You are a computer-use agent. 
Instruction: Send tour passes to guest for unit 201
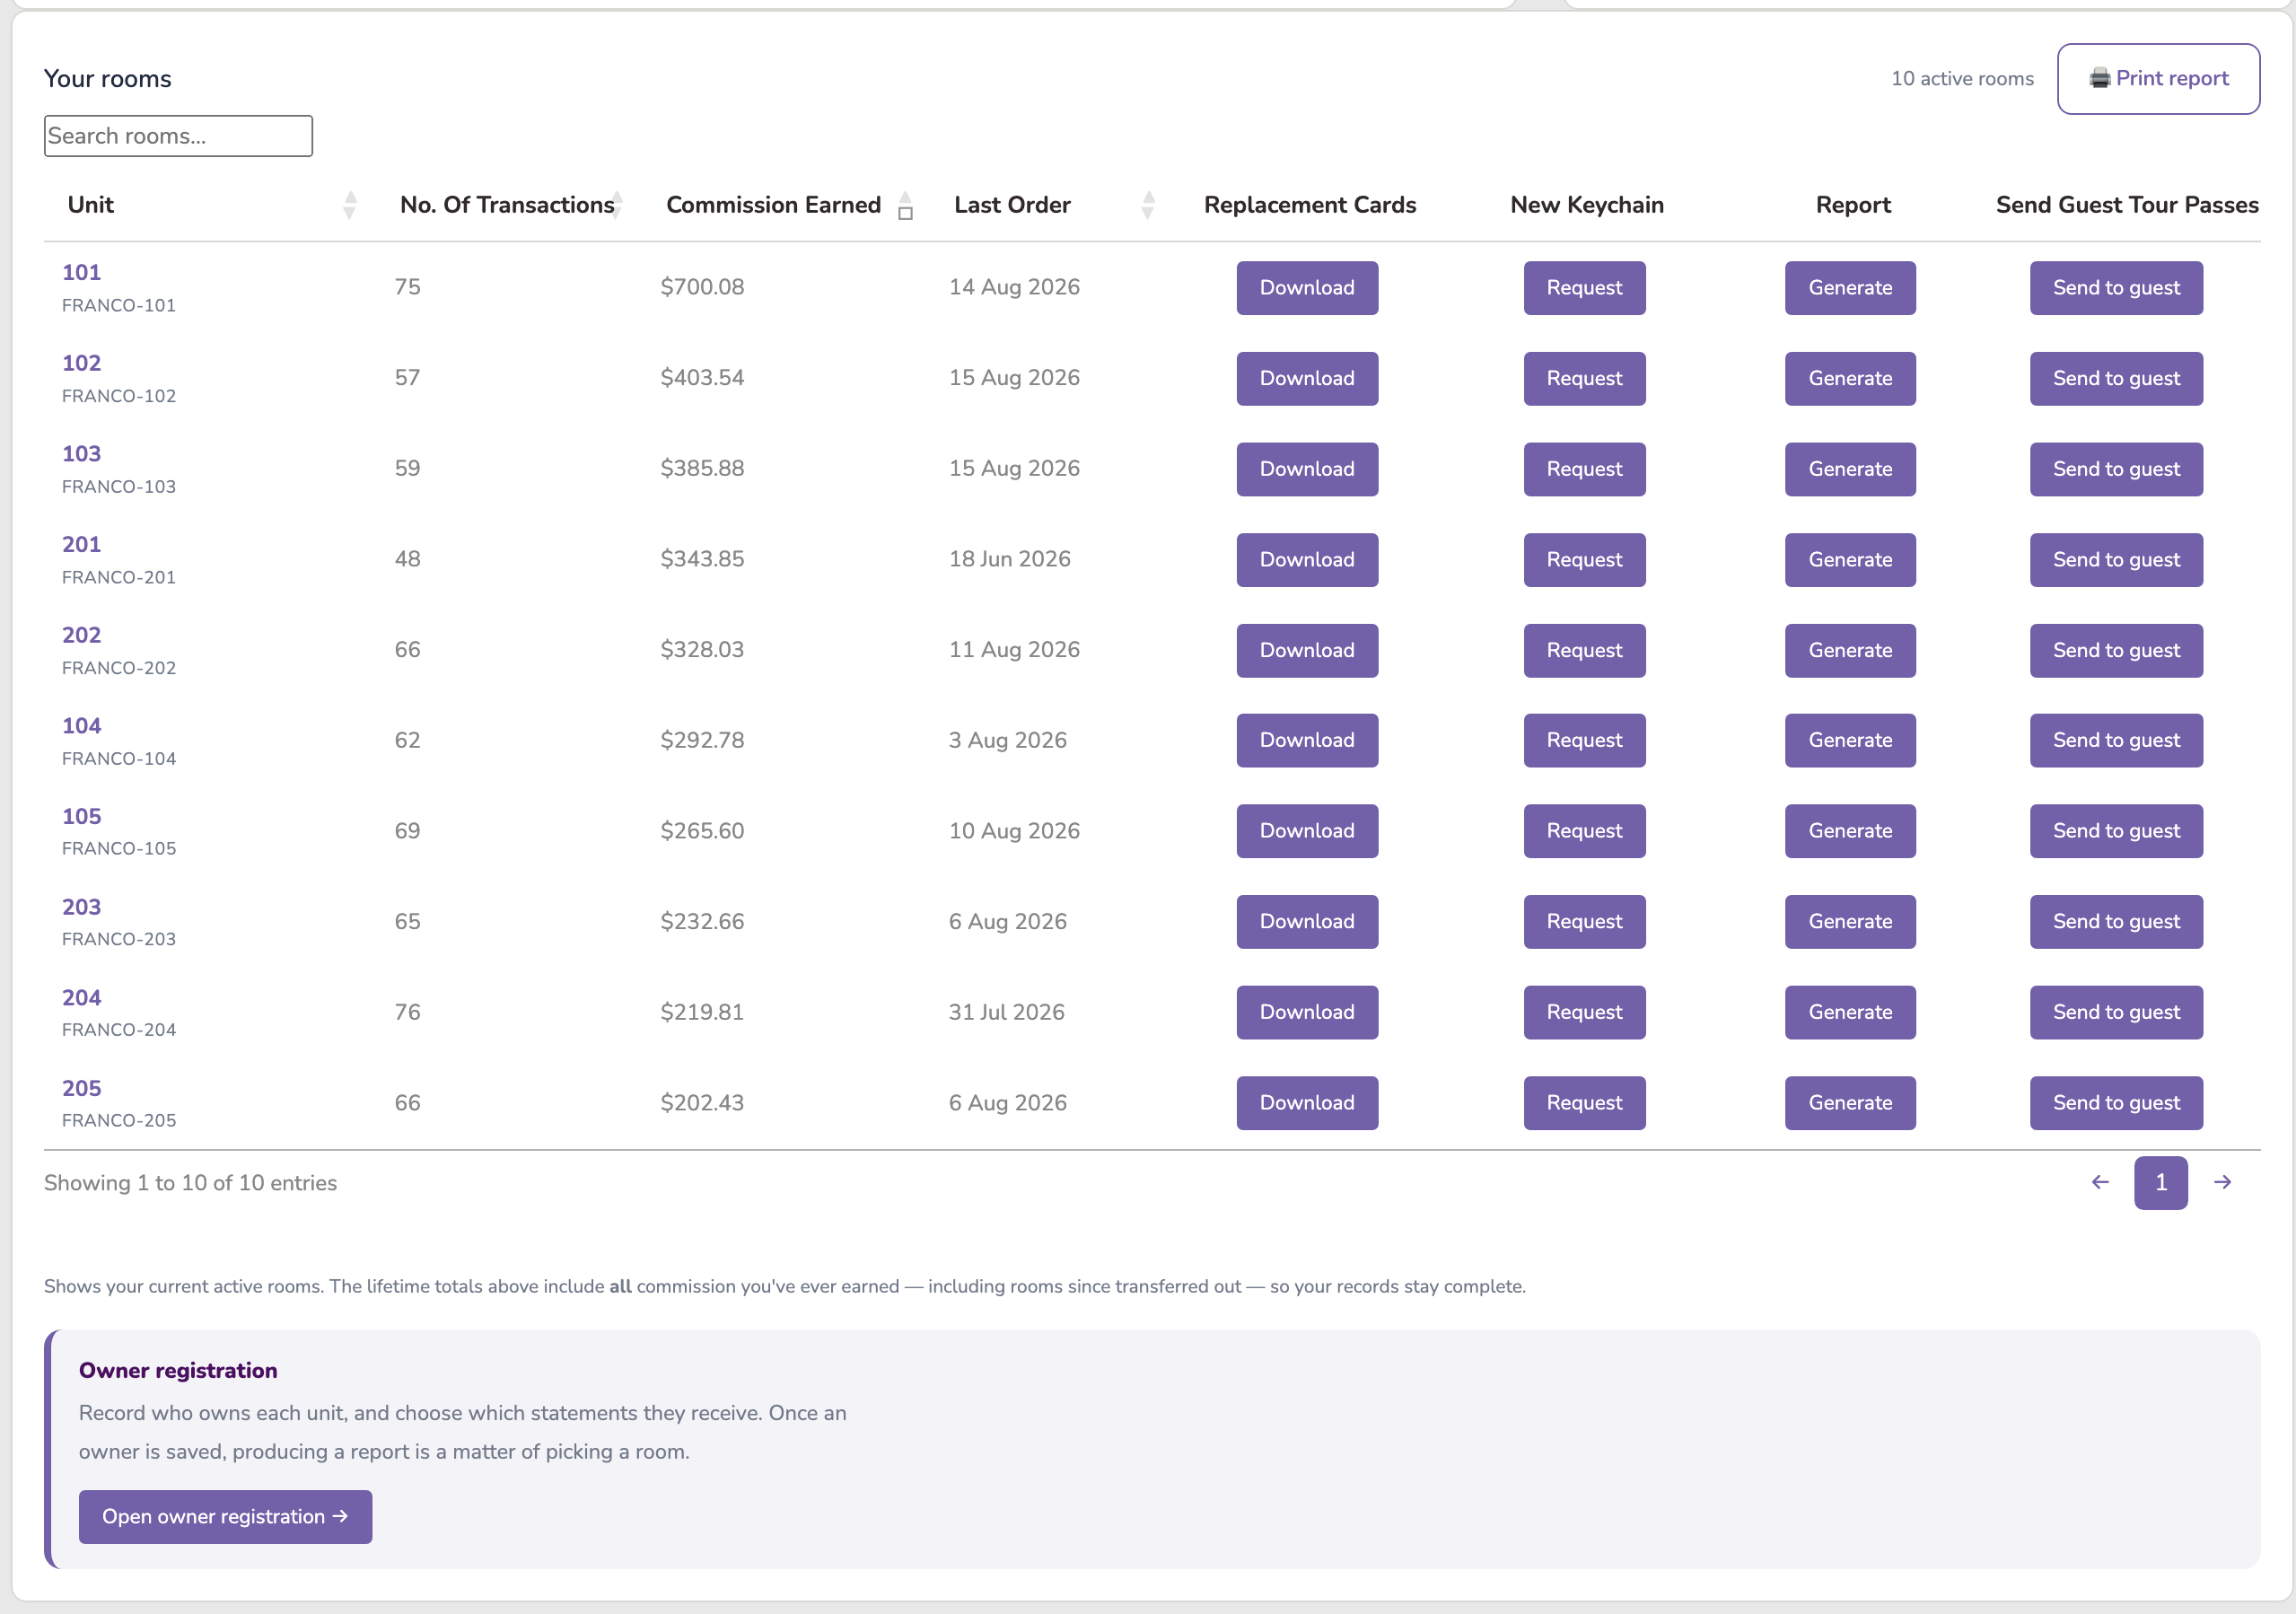coord(2116,560)
